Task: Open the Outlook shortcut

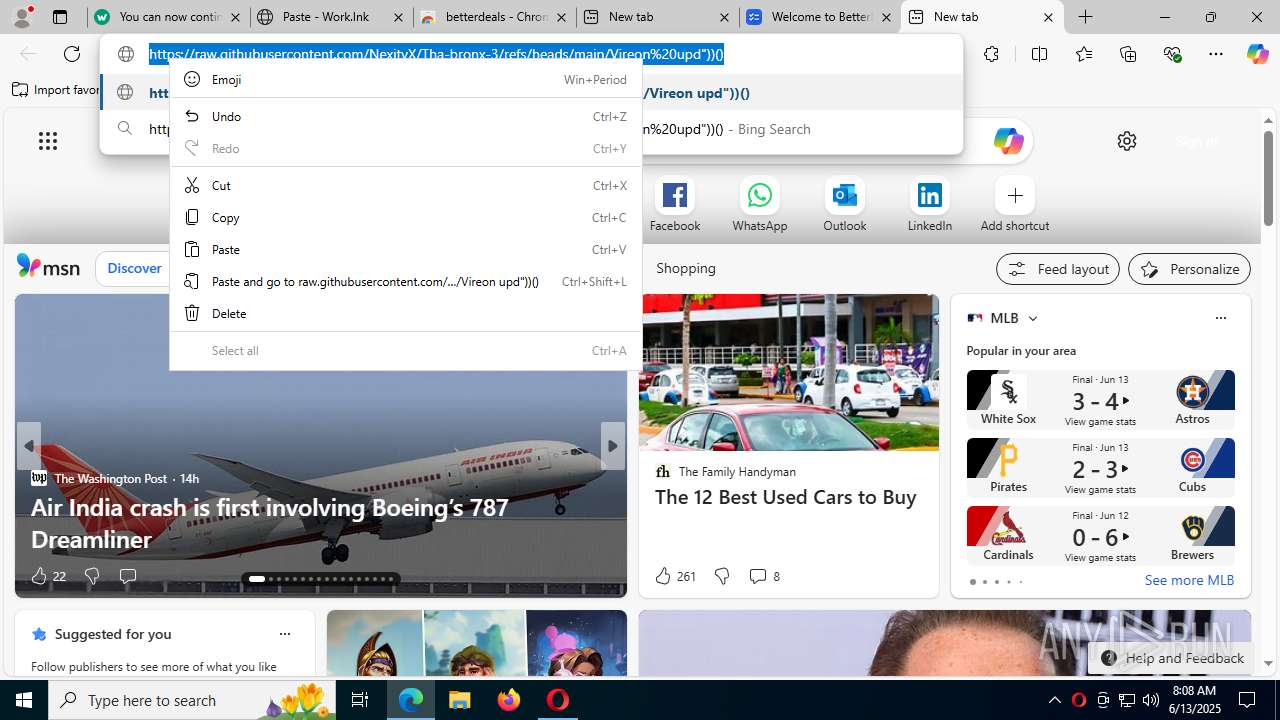Action: pyautogui.click(x=845, y=204)
